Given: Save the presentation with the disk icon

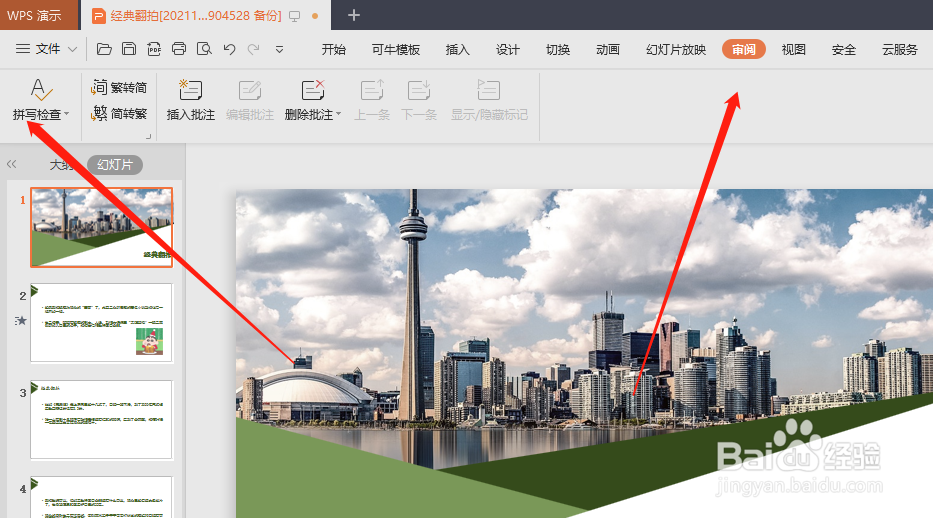Looking at the screenshot, I should click(129, 49).
